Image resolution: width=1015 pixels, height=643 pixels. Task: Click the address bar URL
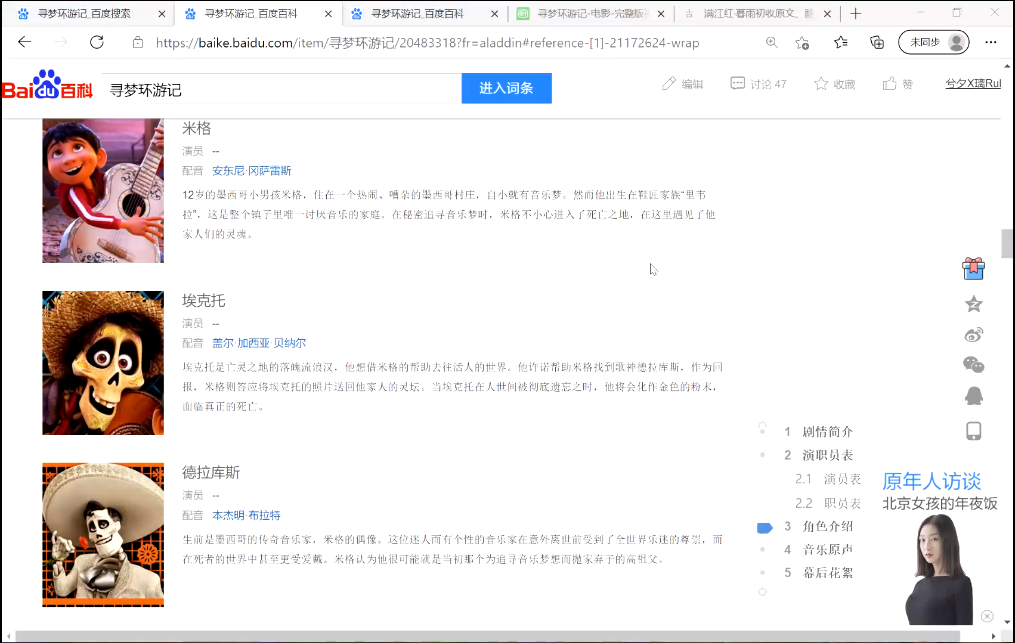427,43
